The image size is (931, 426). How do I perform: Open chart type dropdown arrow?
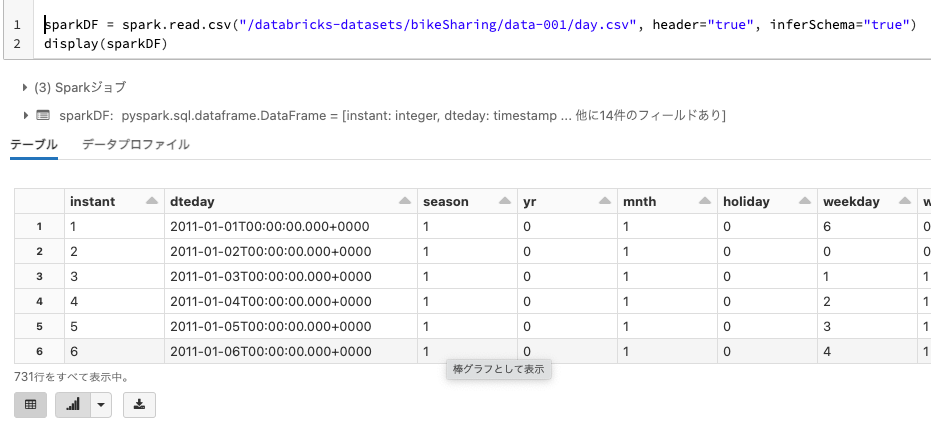pyautogui.click(x=100, y=405)
